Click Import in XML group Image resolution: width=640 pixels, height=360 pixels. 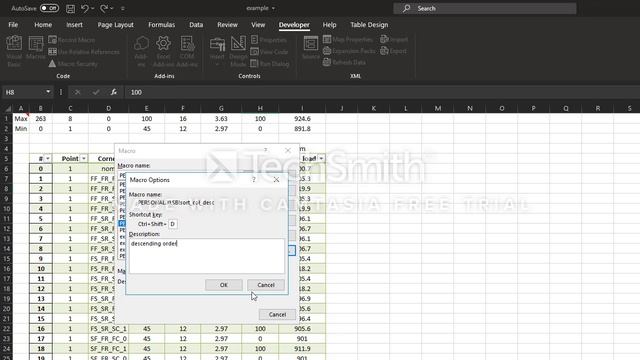click(x=394, y=40)
